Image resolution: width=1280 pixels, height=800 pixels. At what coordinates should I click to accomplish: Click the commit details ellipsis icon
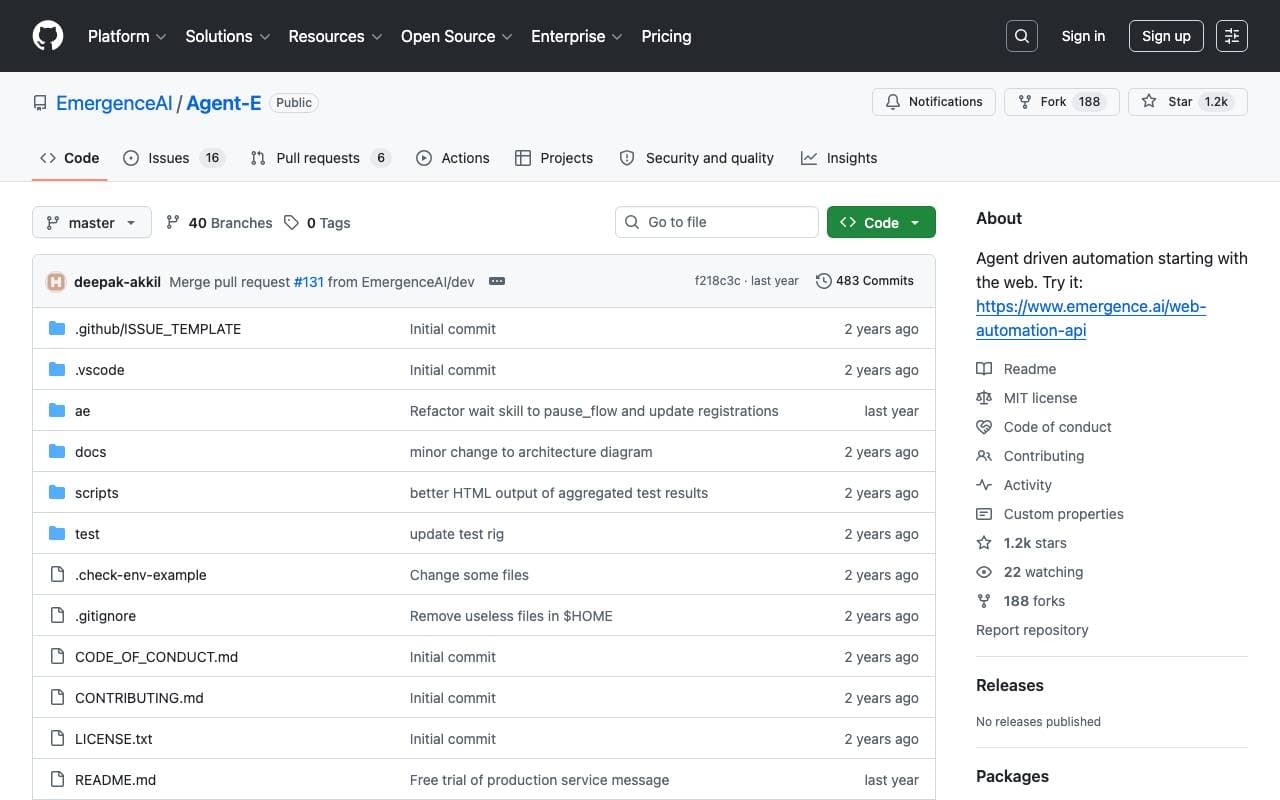[x=497, y=281]
